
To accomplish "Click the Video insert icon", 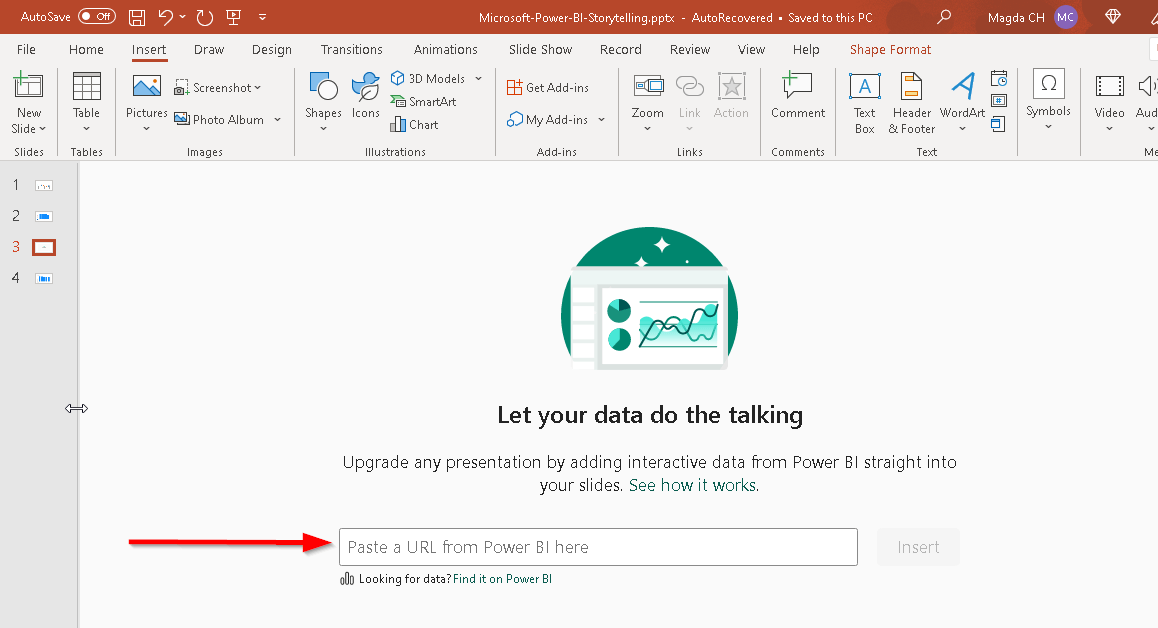I will (x=1109, y=86).
